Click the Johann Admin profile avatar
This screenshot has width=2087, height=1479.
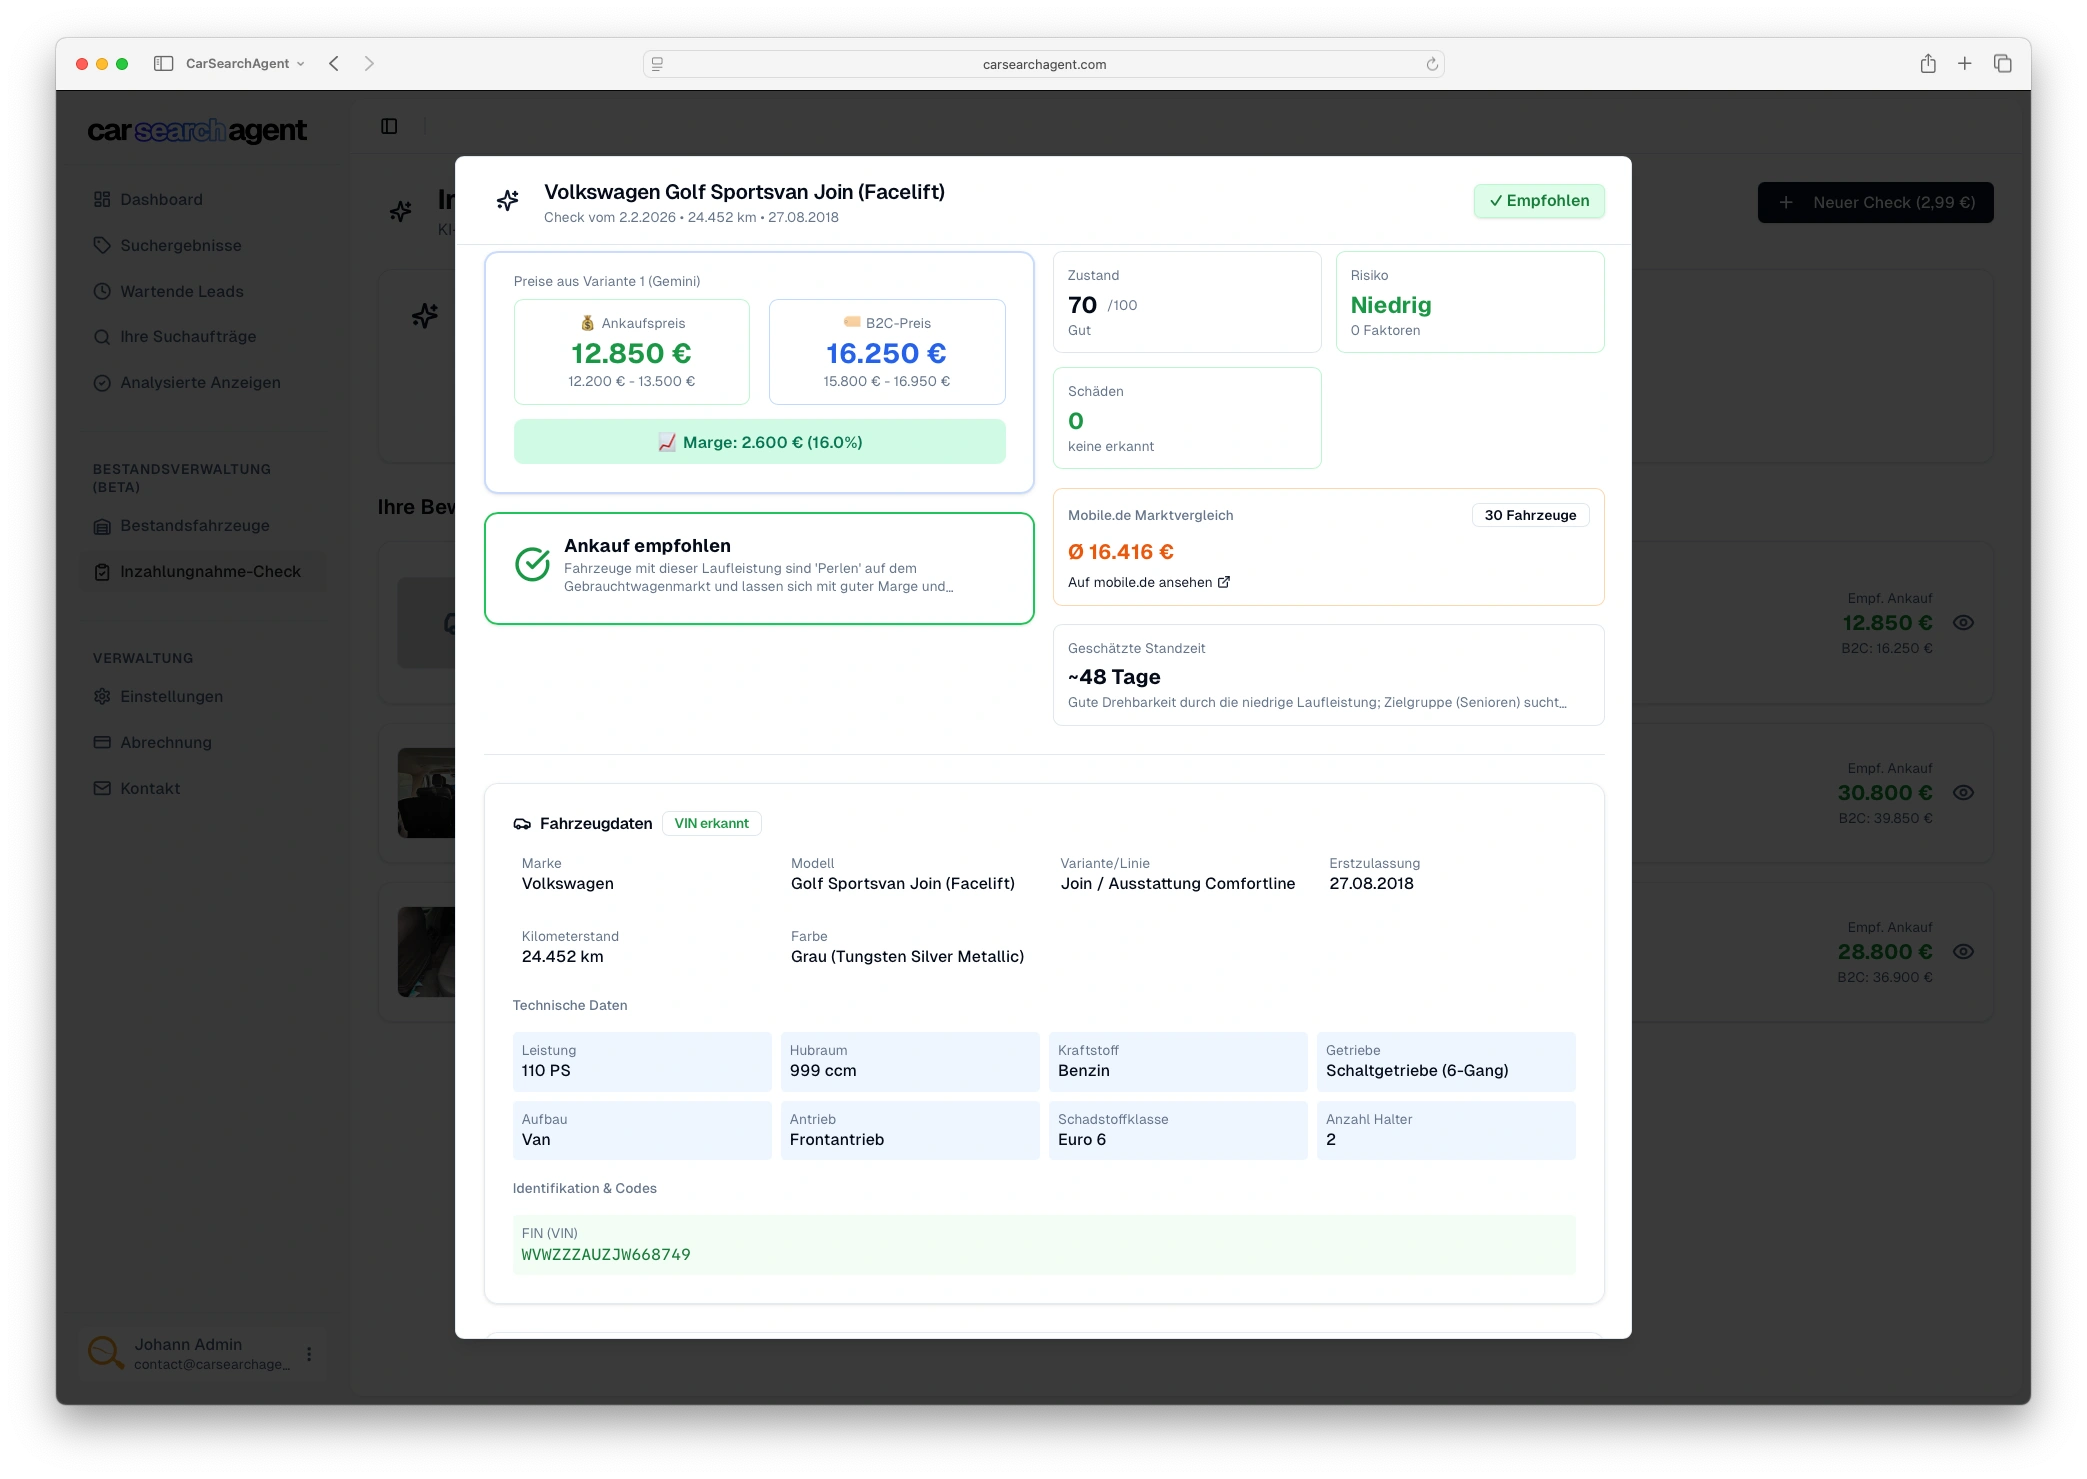(x=106, y=1353)
